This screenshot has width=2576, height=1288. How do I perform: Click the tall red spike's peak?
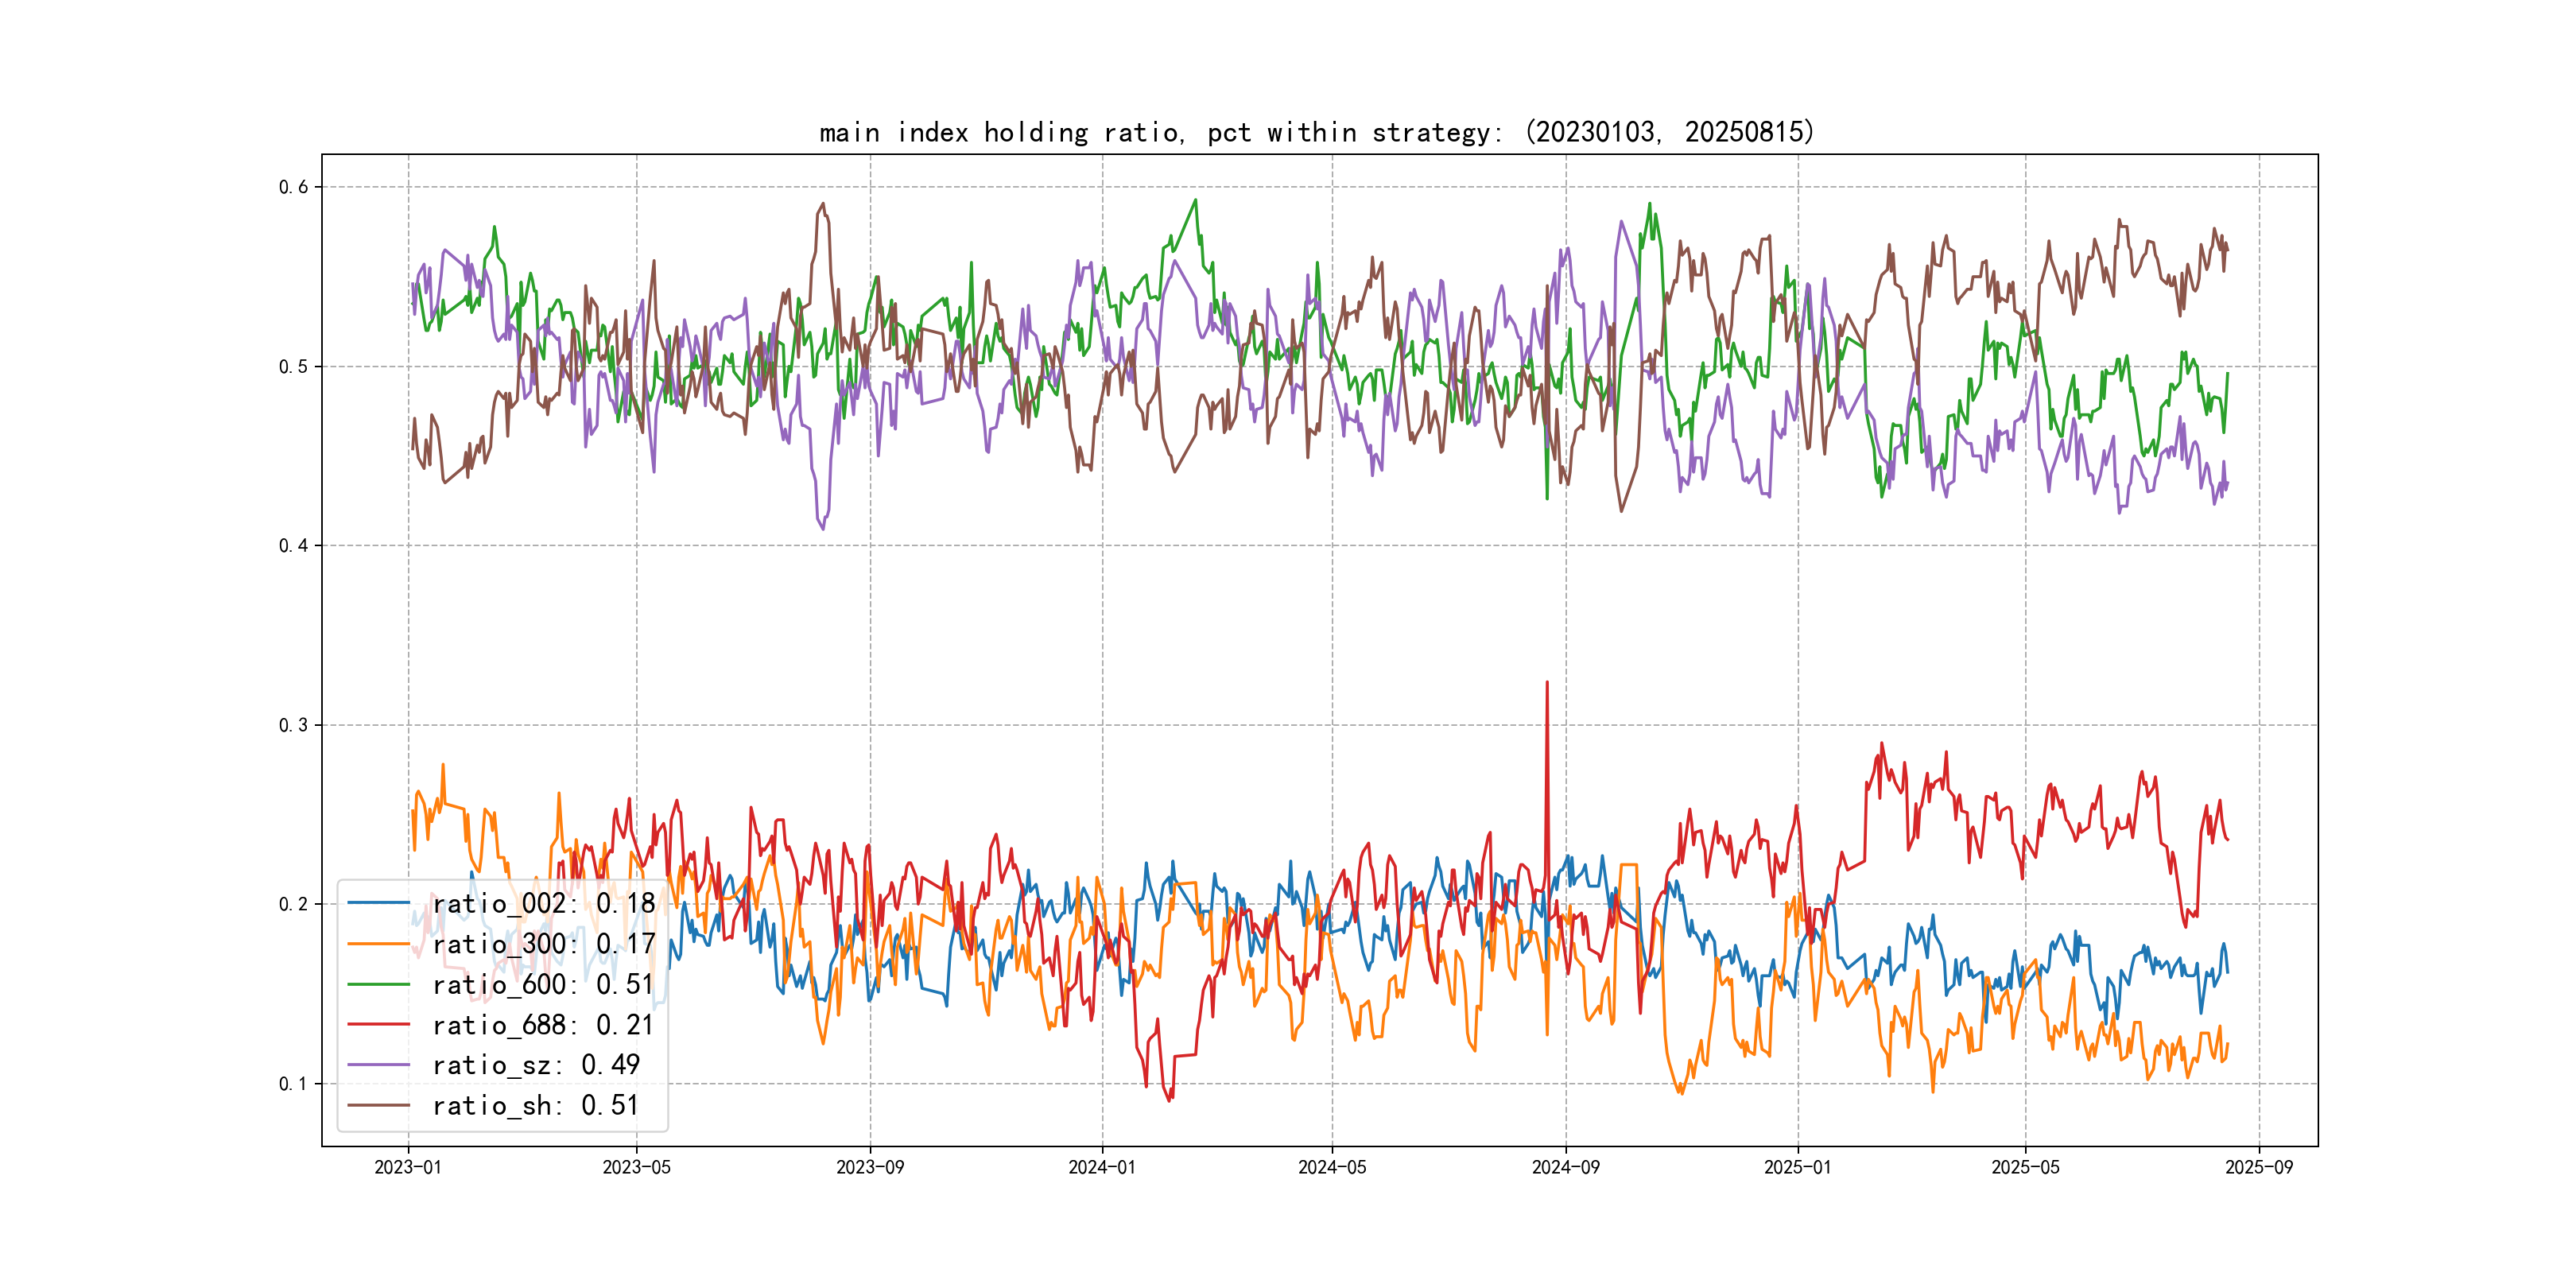point(1547,683)
